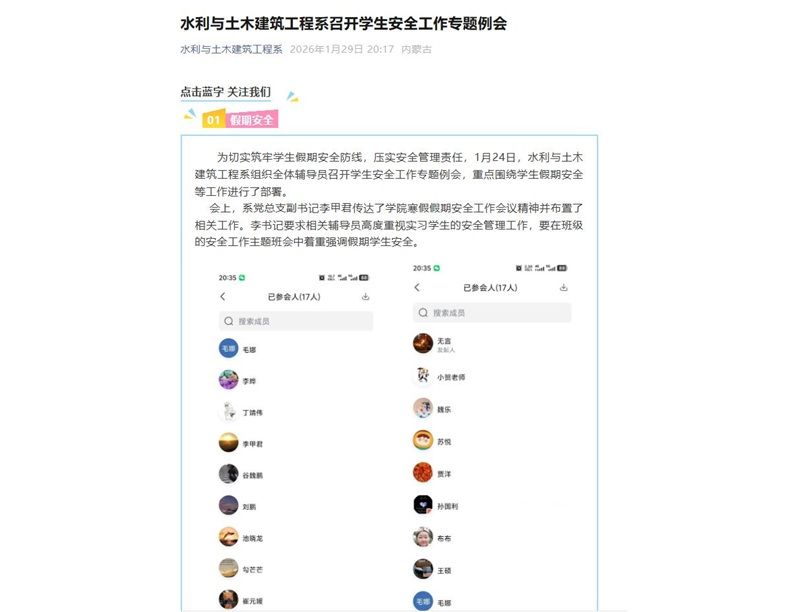The image size is (800, 612).
Task: Click the download icon in the left participant list
Action: tap(365, 296)
